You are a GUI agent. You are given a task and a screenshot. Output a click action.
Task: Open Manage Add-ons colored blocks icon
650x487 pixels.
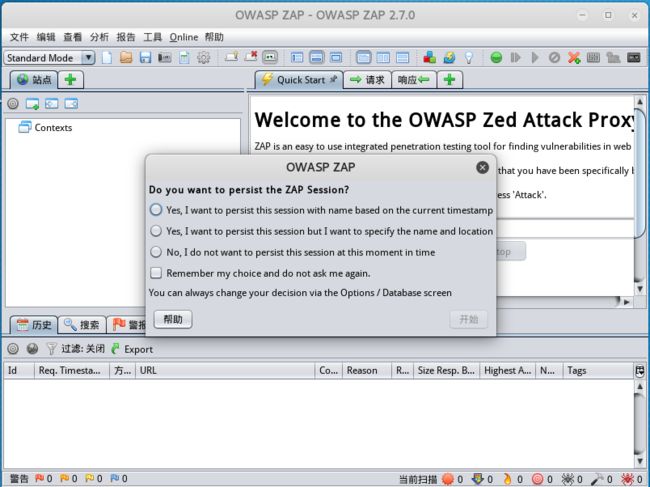tap(429, 57)
